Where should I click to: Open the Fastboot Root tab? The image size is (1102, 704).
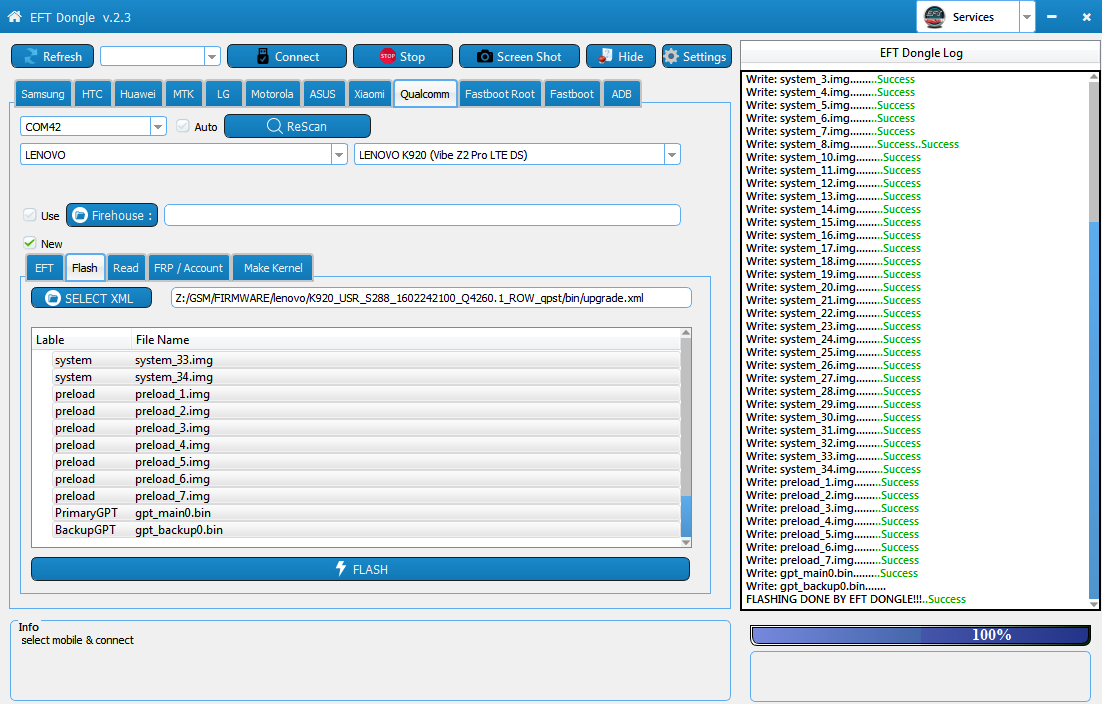500,93
